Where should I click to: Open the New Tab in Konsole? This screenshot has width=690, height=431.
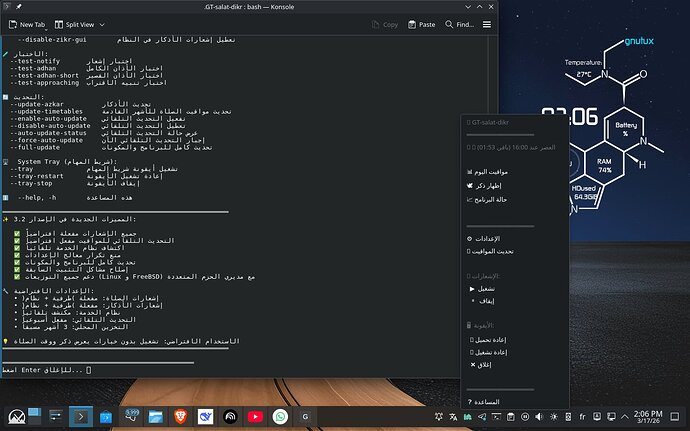[26, 25]
